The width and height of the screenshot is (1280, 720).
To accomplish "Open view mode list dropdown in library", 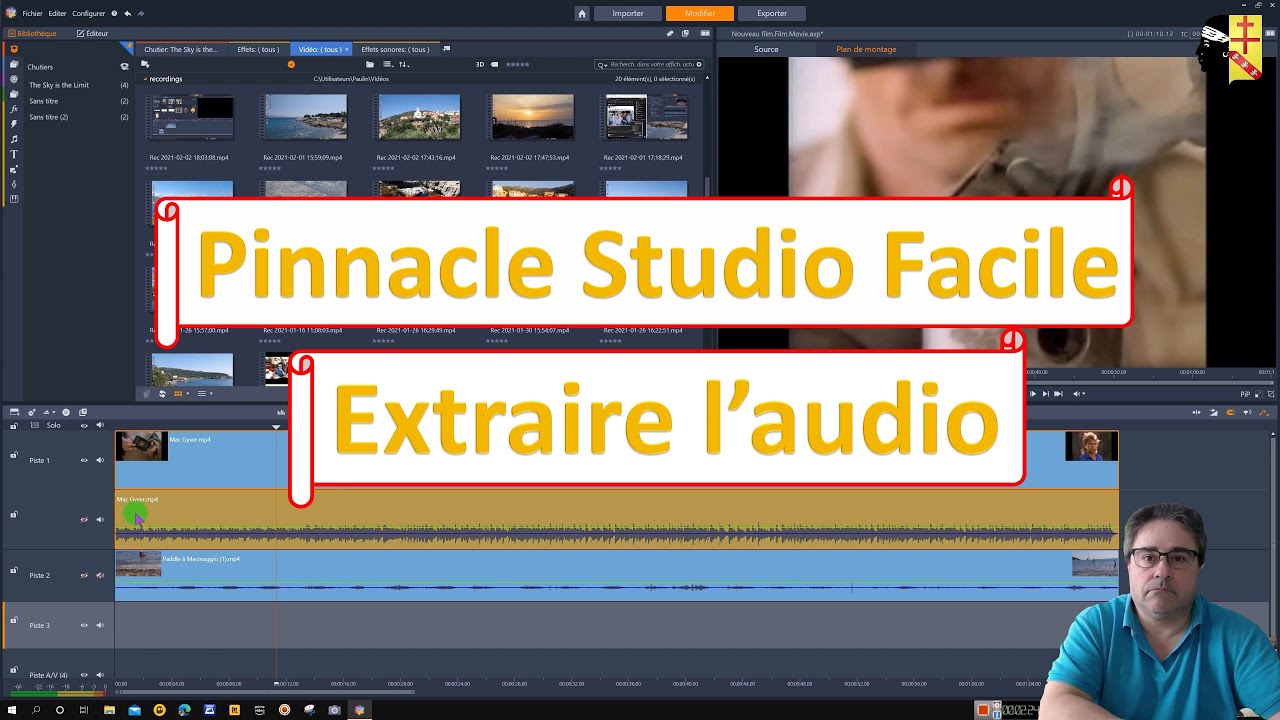I will (x=388, y=64).
